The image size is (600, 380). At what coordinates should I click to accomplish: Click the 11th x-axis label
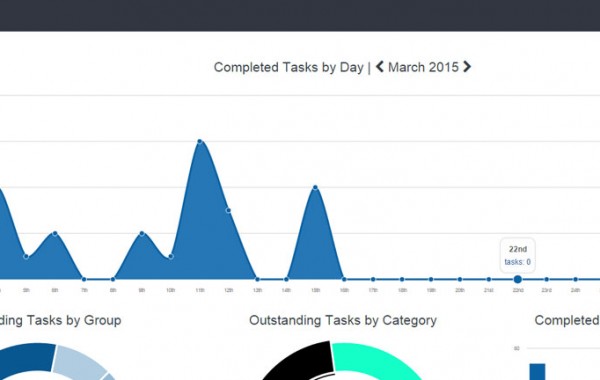200,290
